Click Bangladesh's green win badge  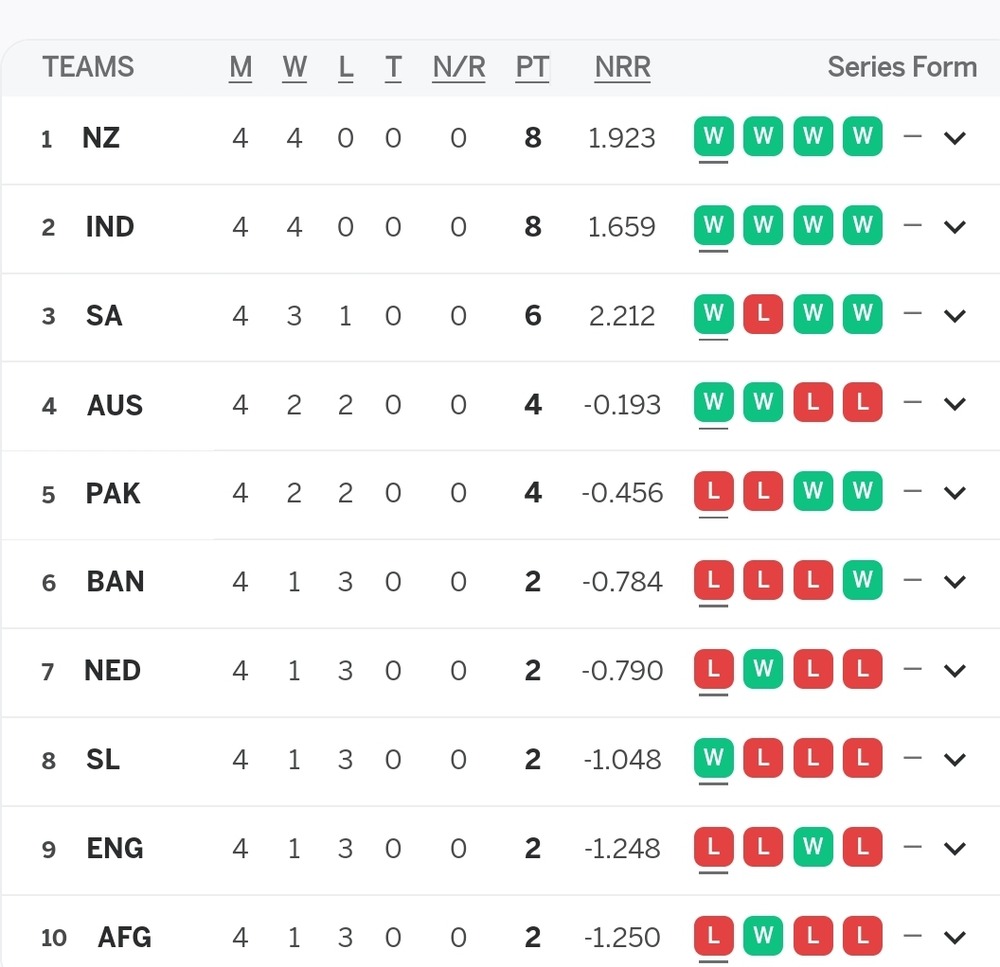[x=862, y=580]
